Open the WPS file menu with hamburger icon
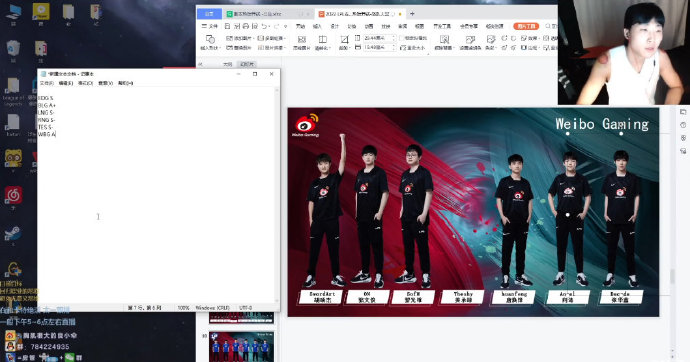The width and height of the screenshot is (690, 362). pyautogui.click(x=210, y=26)
